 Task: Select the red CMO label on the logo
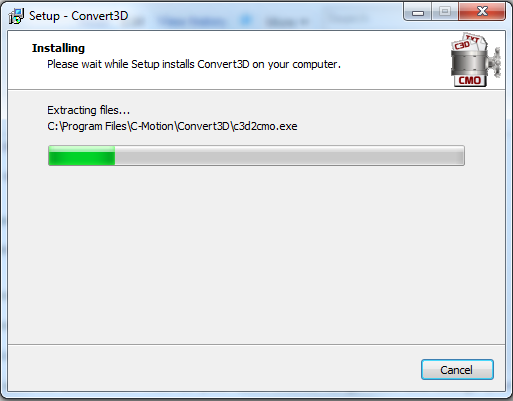pyautogui.click(x=469, y=80)
